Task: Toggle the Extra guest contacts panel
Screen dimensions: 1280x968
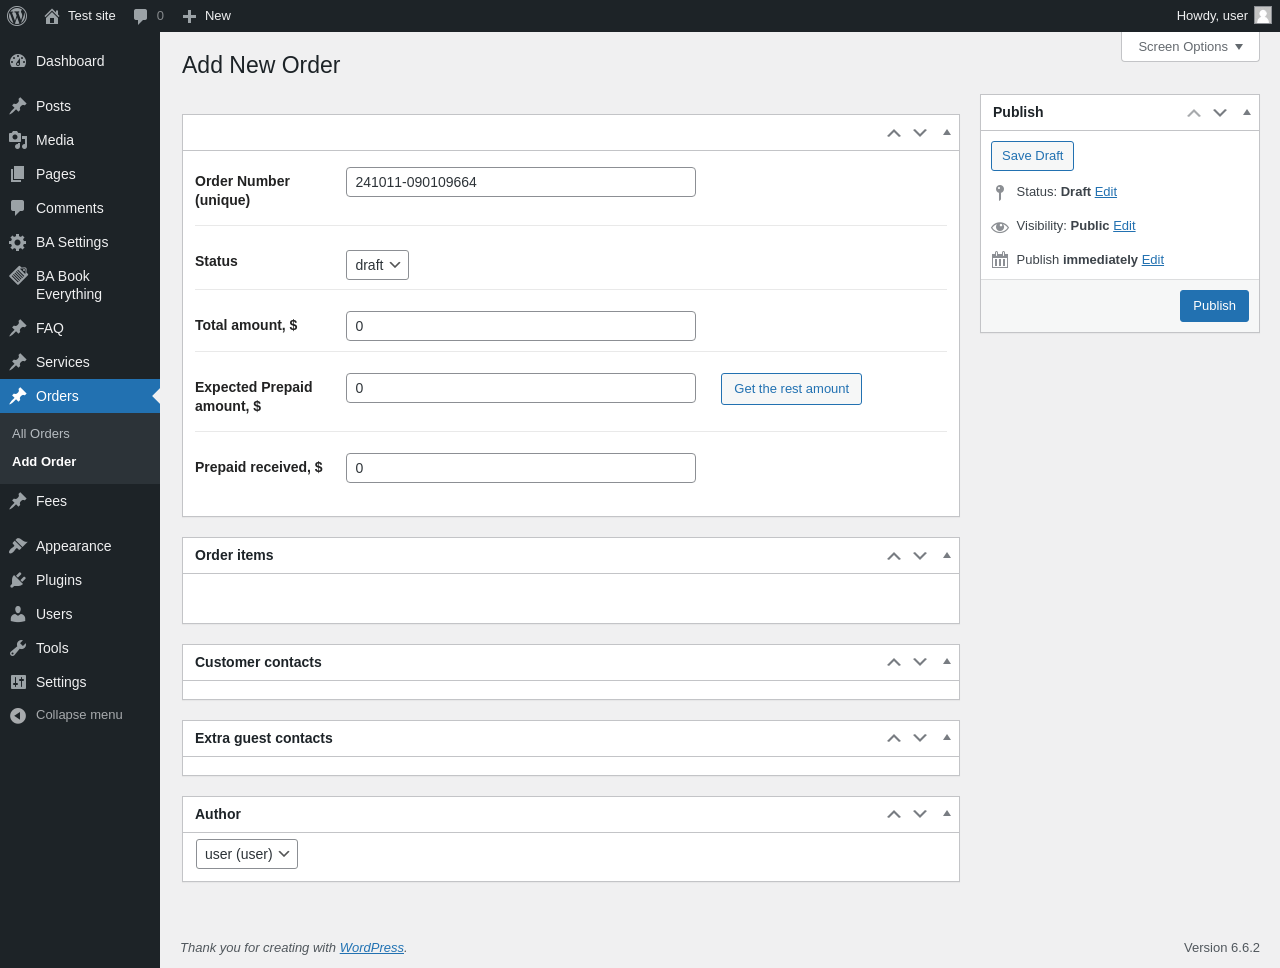Action: (947, 738)
